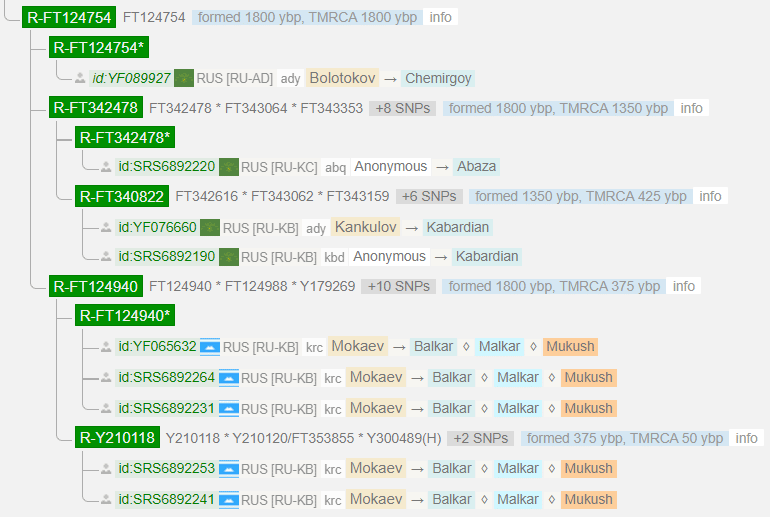This screenshot has height=517, width=770.
Task: Select the top R-FT124754 haplogroup node
Action: [69, 17]
